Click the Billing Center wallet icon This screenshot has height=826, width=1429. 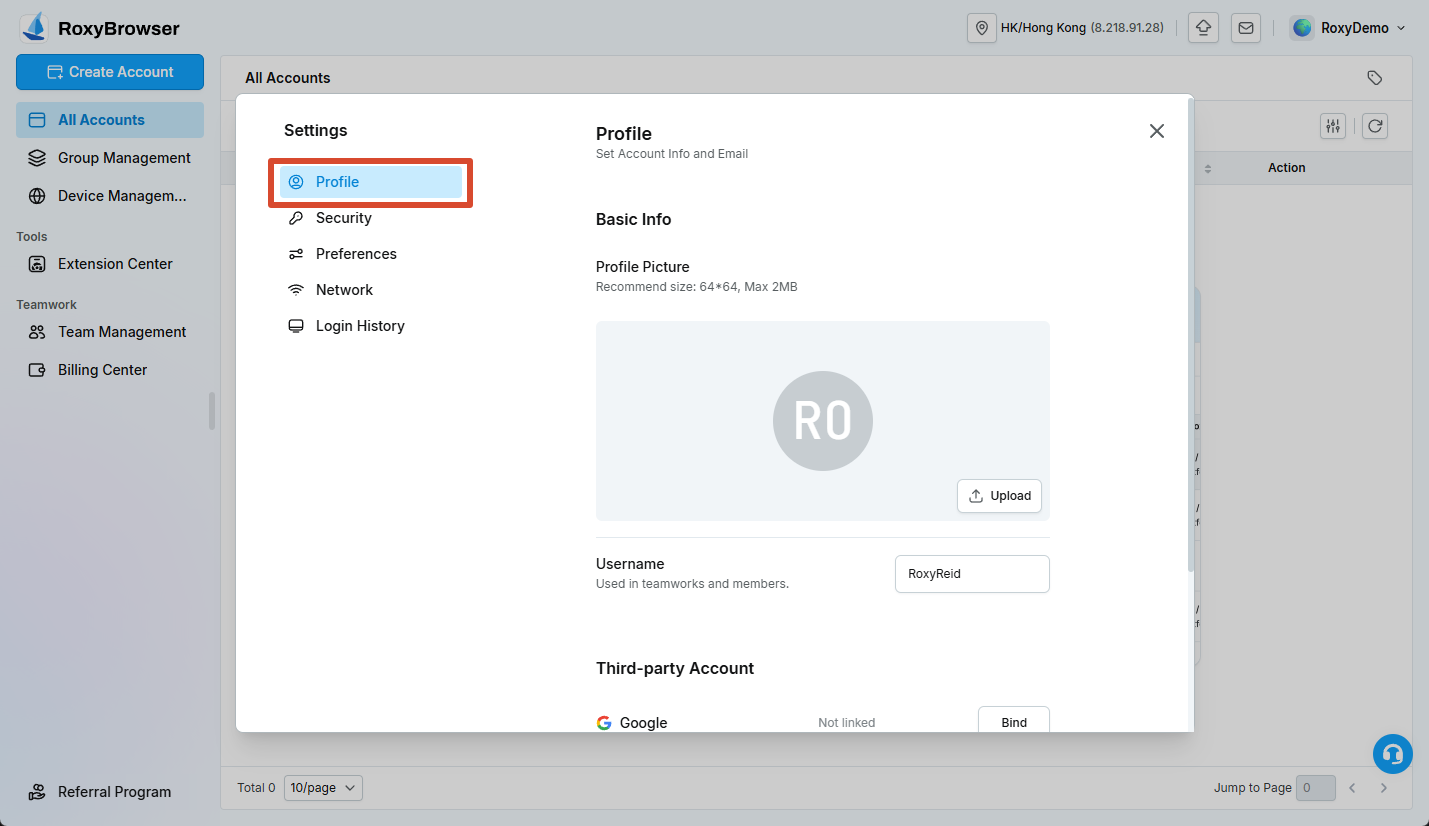(37, 370)
